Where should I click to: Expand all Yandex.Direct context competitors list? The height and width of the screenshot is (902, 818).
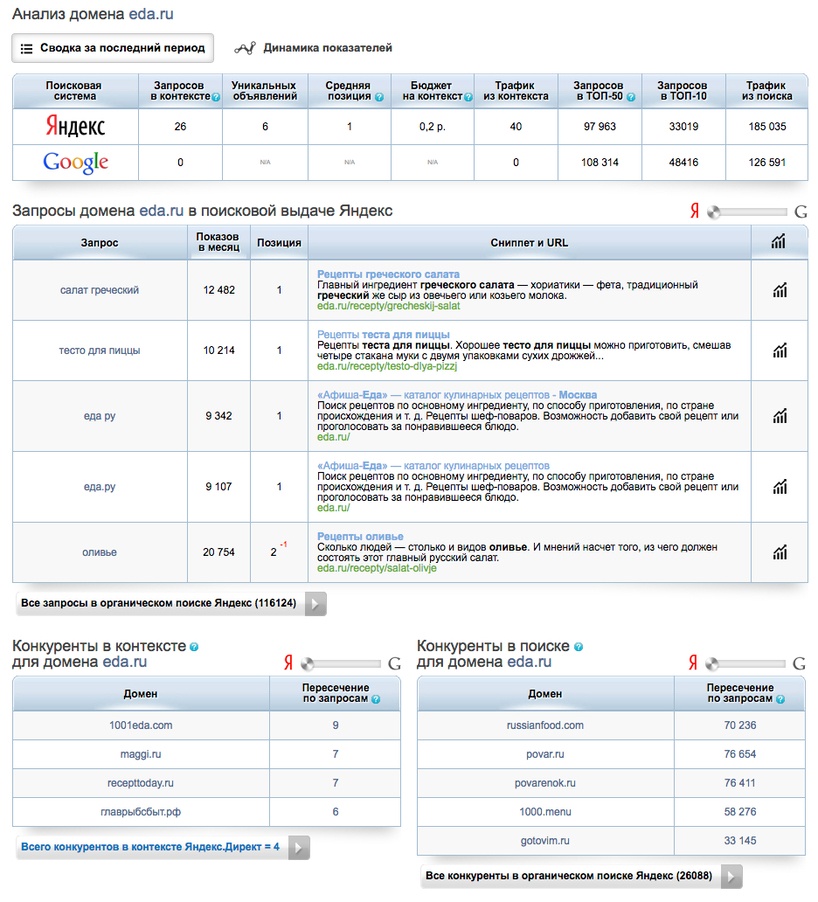pos(162,848)
